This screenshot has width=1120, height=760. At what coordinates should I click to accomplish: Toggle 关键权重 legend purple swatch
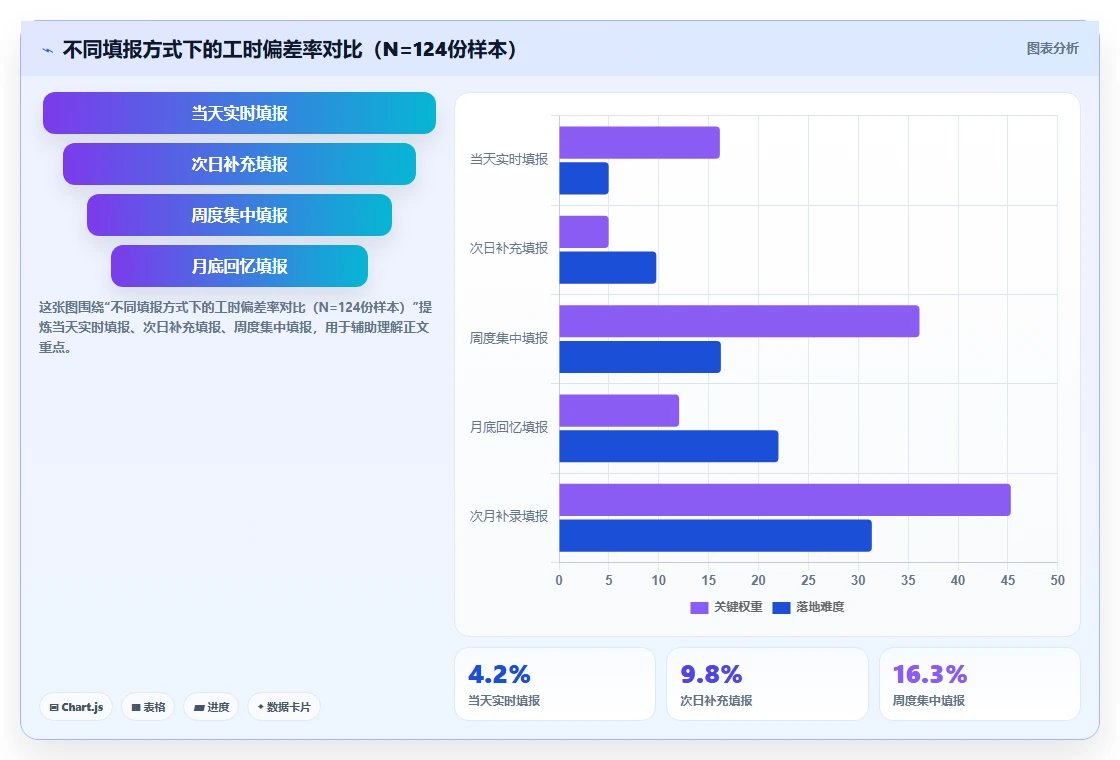[699, 607]
